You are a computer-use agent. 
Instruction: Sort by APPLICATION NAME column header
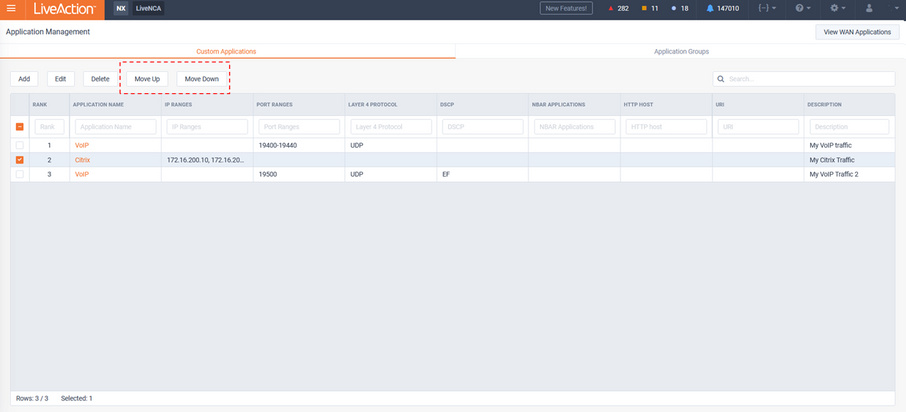pyautogui.click(x=98, y=105)
